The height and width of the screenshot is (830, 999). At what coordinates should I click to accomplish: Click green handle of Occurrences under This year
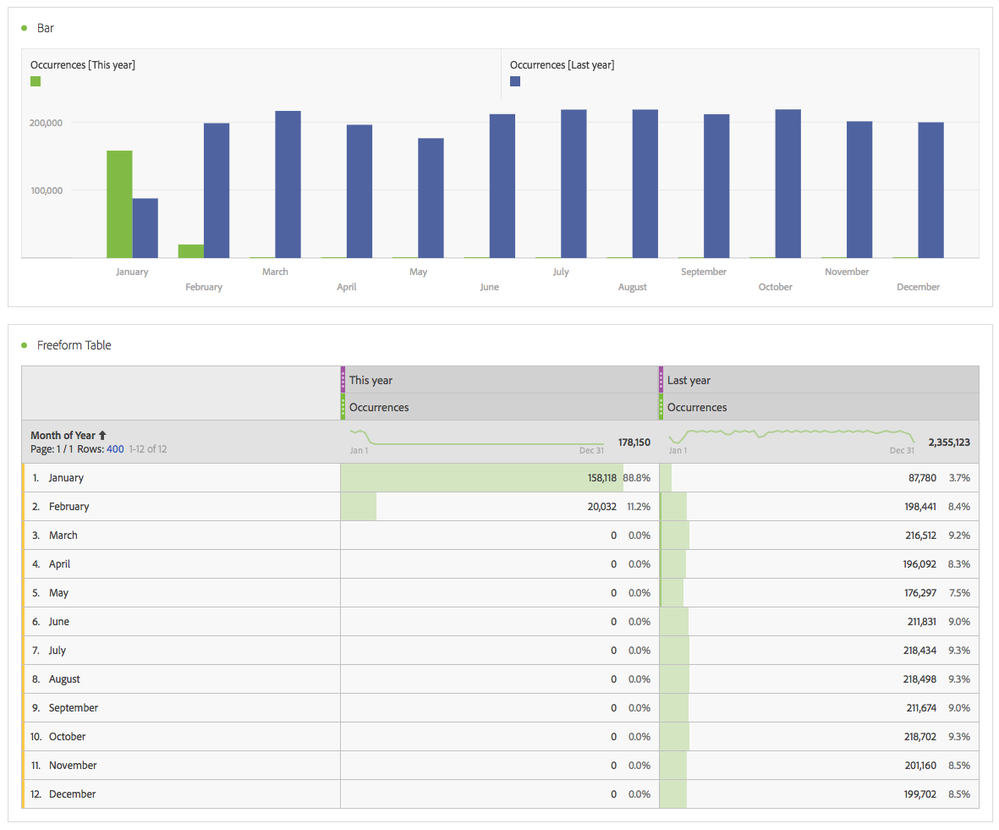click(343, 407)
